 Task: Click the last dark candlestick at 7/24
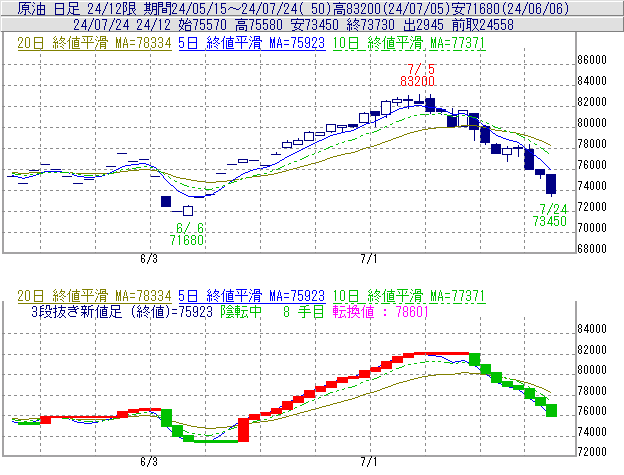click(x=551, y=184)
